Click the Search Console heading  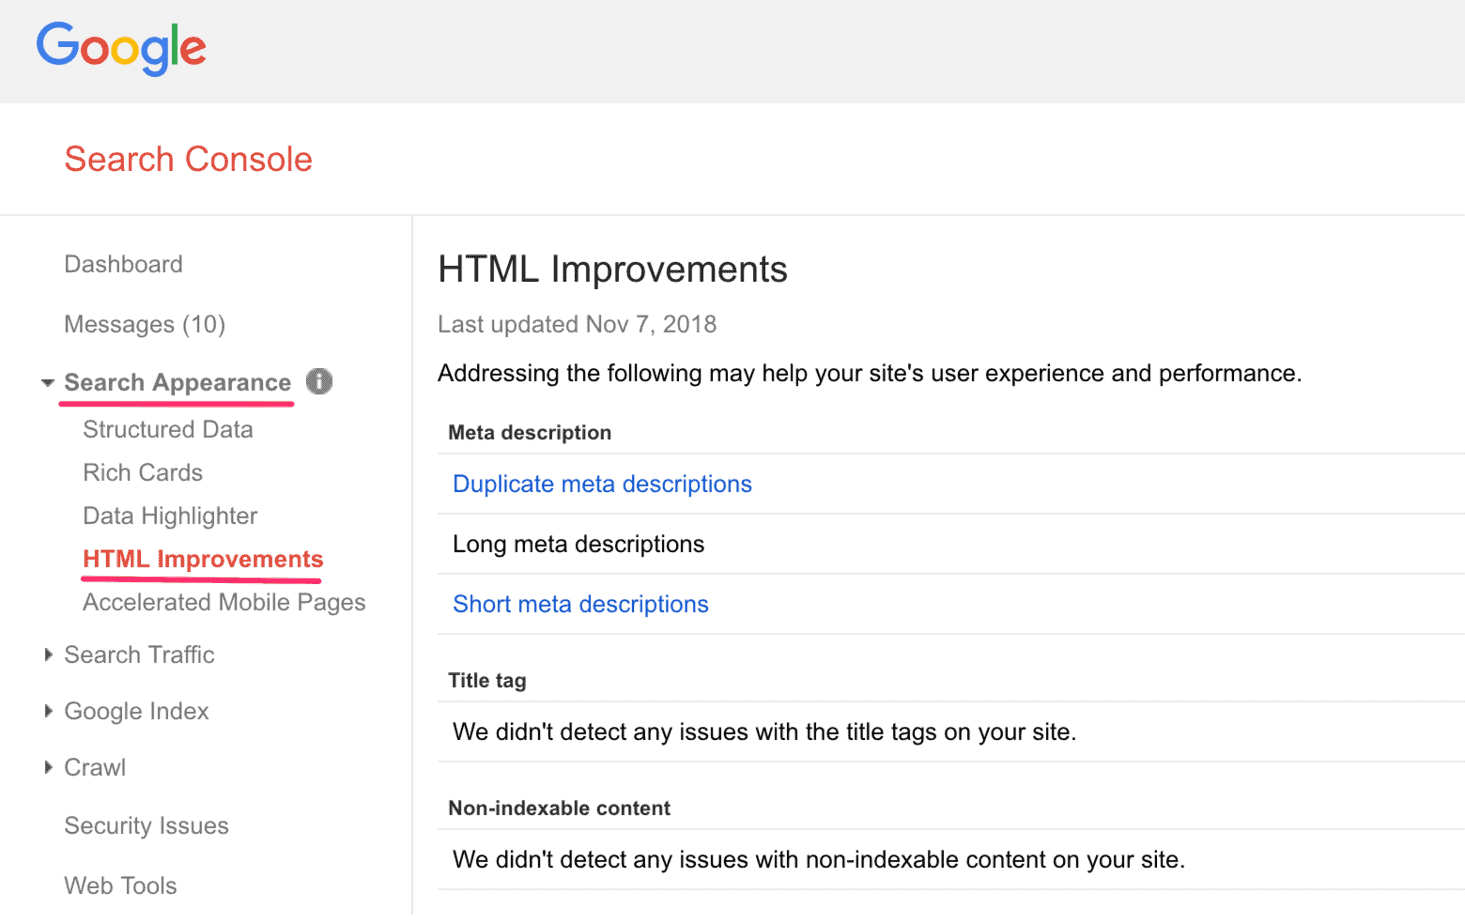tap(188, 158)
